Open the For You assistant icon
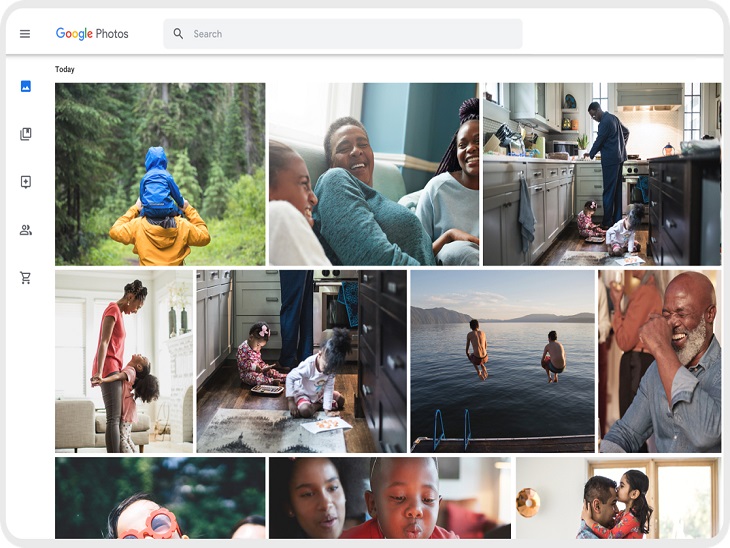The image size is (730, 548). click(x=26, y=182)
